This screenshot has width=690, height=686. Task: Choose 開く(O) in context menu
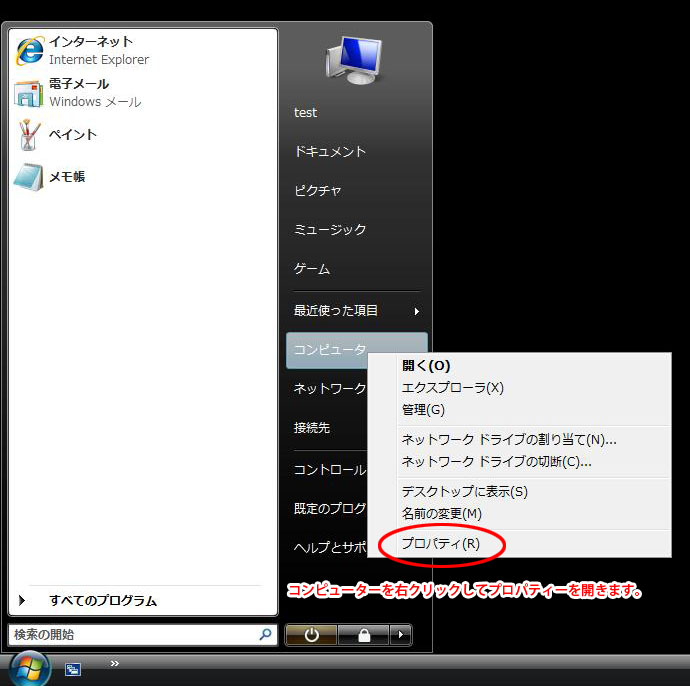519,365
